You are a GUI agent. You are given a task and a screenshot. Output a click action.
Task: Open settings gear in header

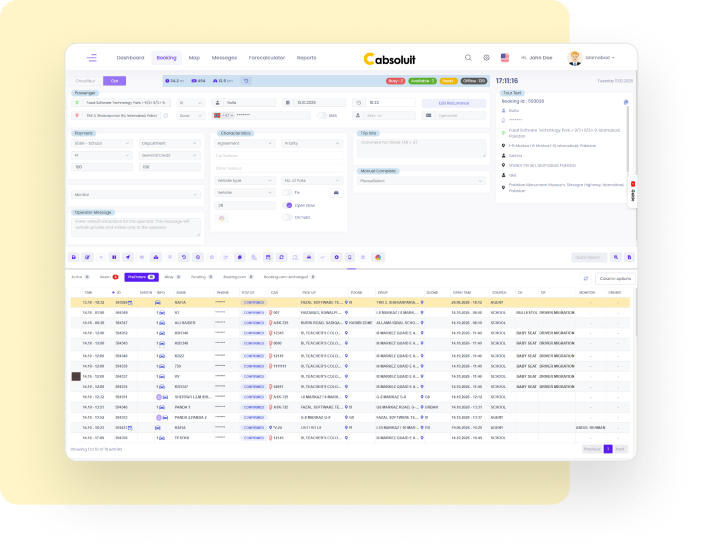click(486, 58)
